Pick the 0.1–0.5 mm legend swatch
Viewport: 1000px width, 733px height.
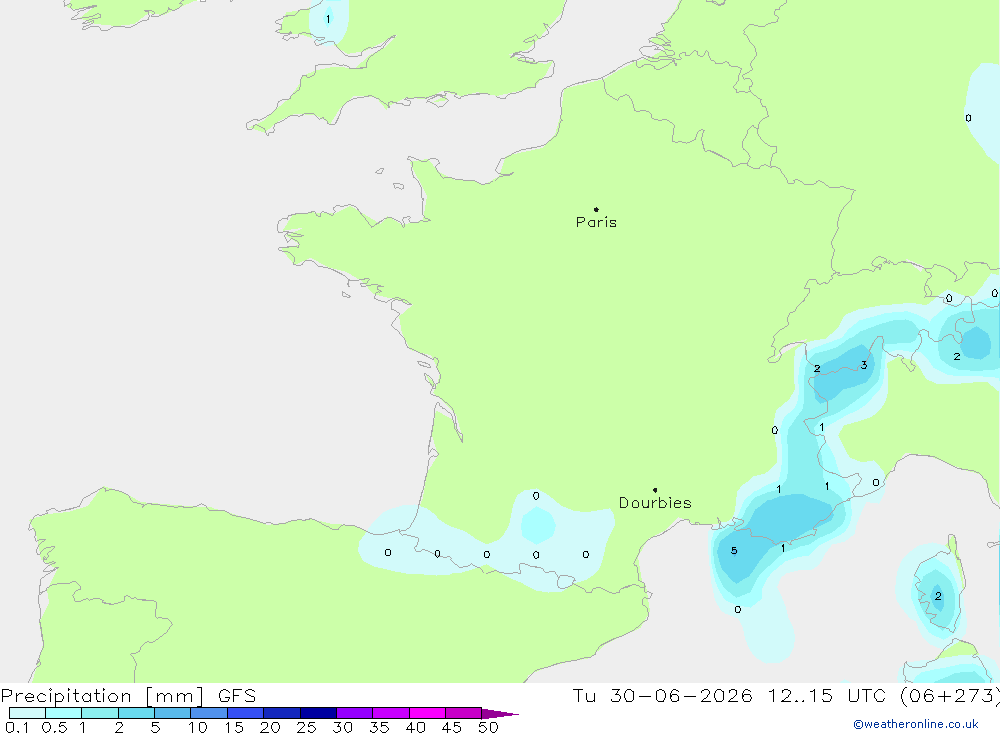(x=27, y=713)
